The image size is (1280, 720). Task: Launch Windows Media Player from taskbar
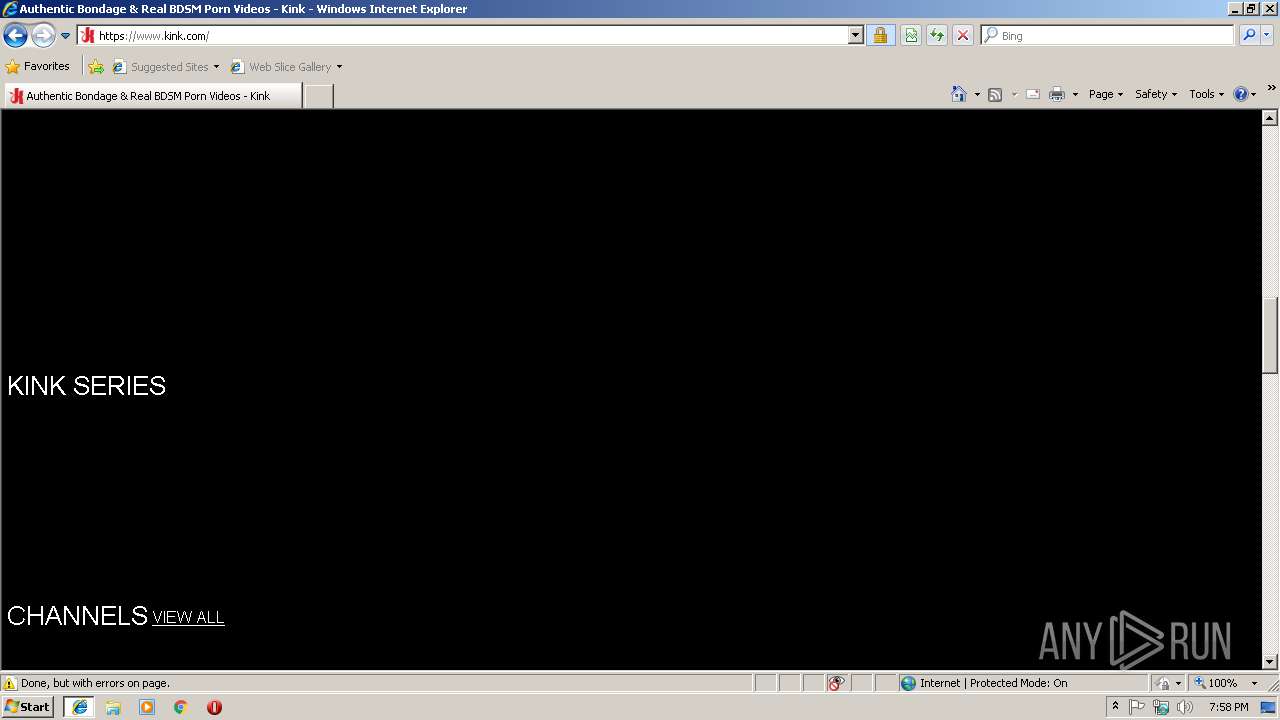[147, 707]
